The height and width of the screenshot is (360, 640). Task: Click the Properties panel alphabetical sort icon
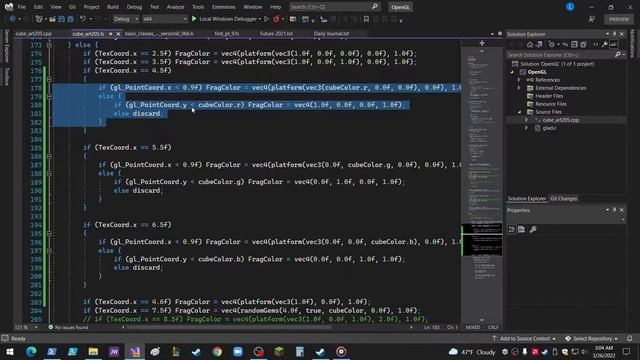point(521,229)
